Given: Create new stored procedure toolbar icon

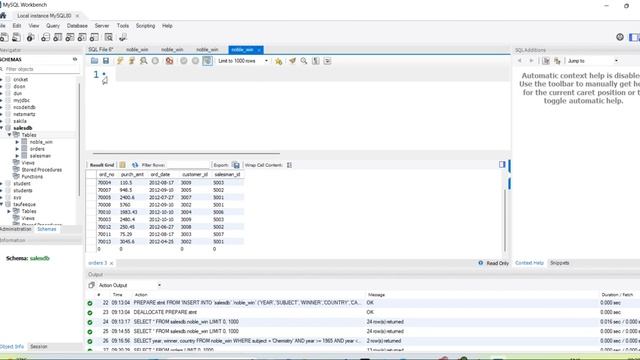Looking at the screenshot, I should pos(82,37).
